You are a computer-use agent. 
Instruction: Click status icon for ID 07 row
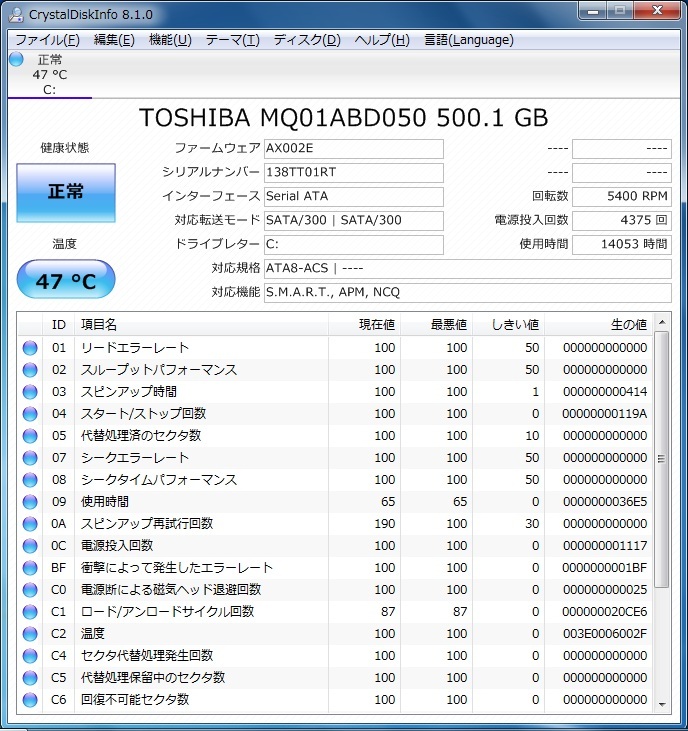coord(30,458)
